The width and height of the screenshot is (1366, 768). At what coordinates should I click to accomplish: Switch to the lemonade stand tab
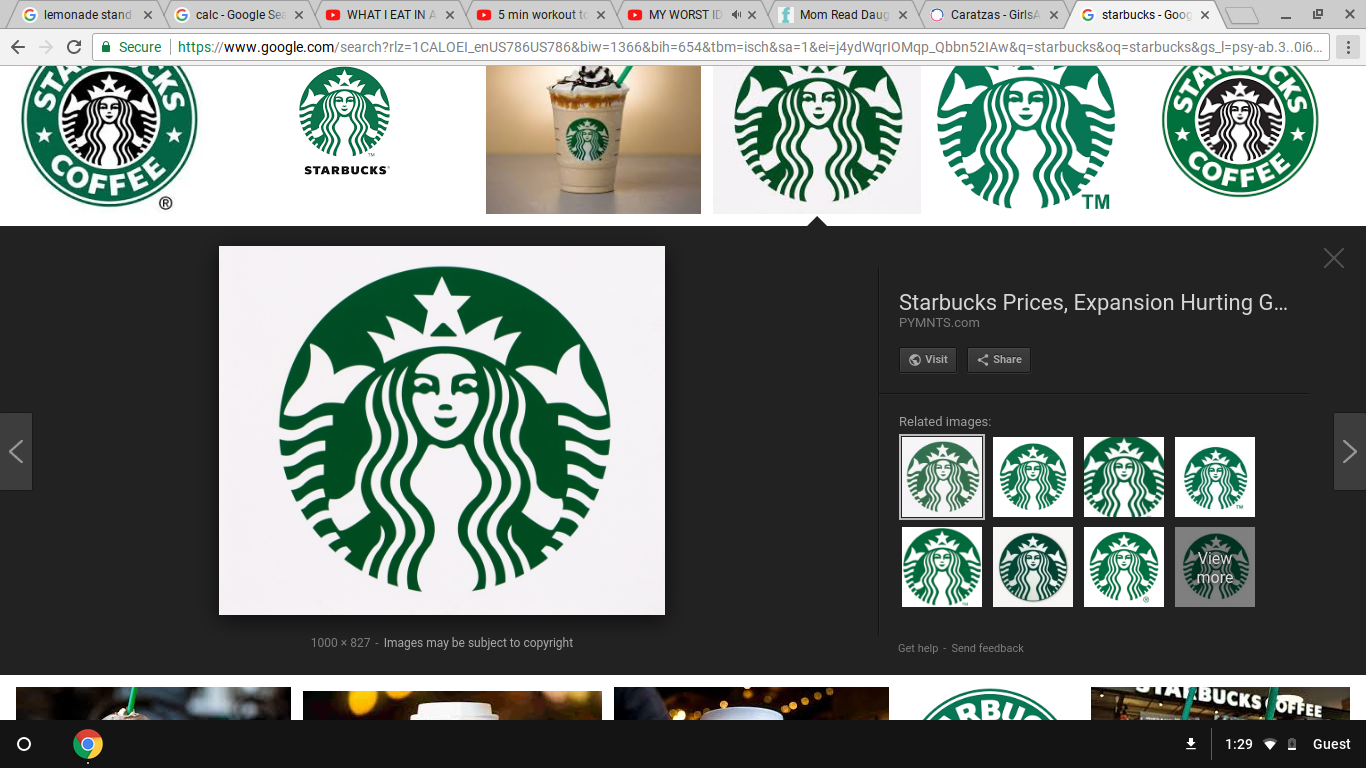point(86,15)
